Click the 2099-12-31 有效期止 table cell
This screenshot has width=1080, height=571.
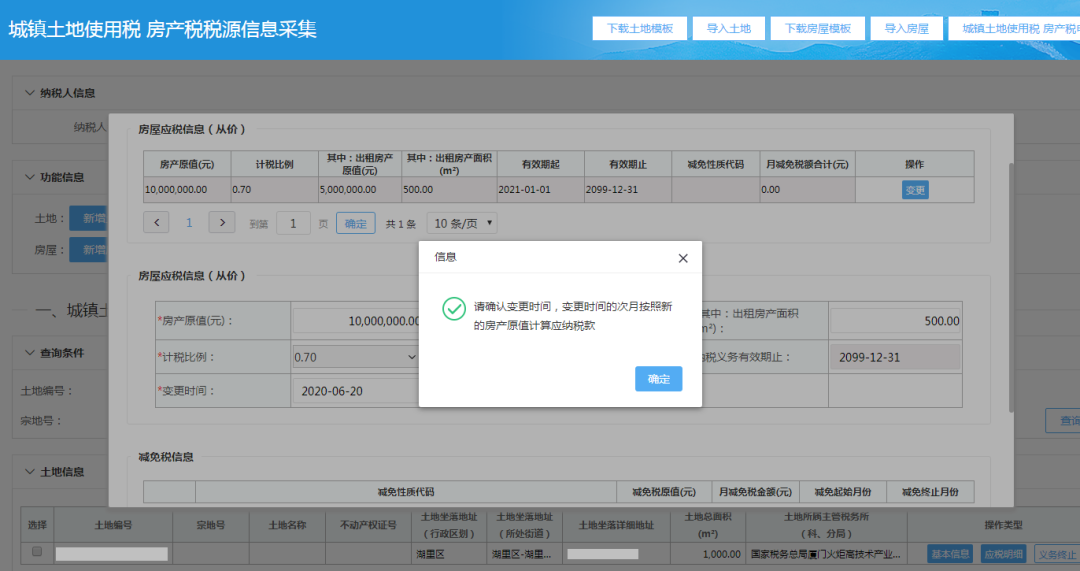pos(627,189)
